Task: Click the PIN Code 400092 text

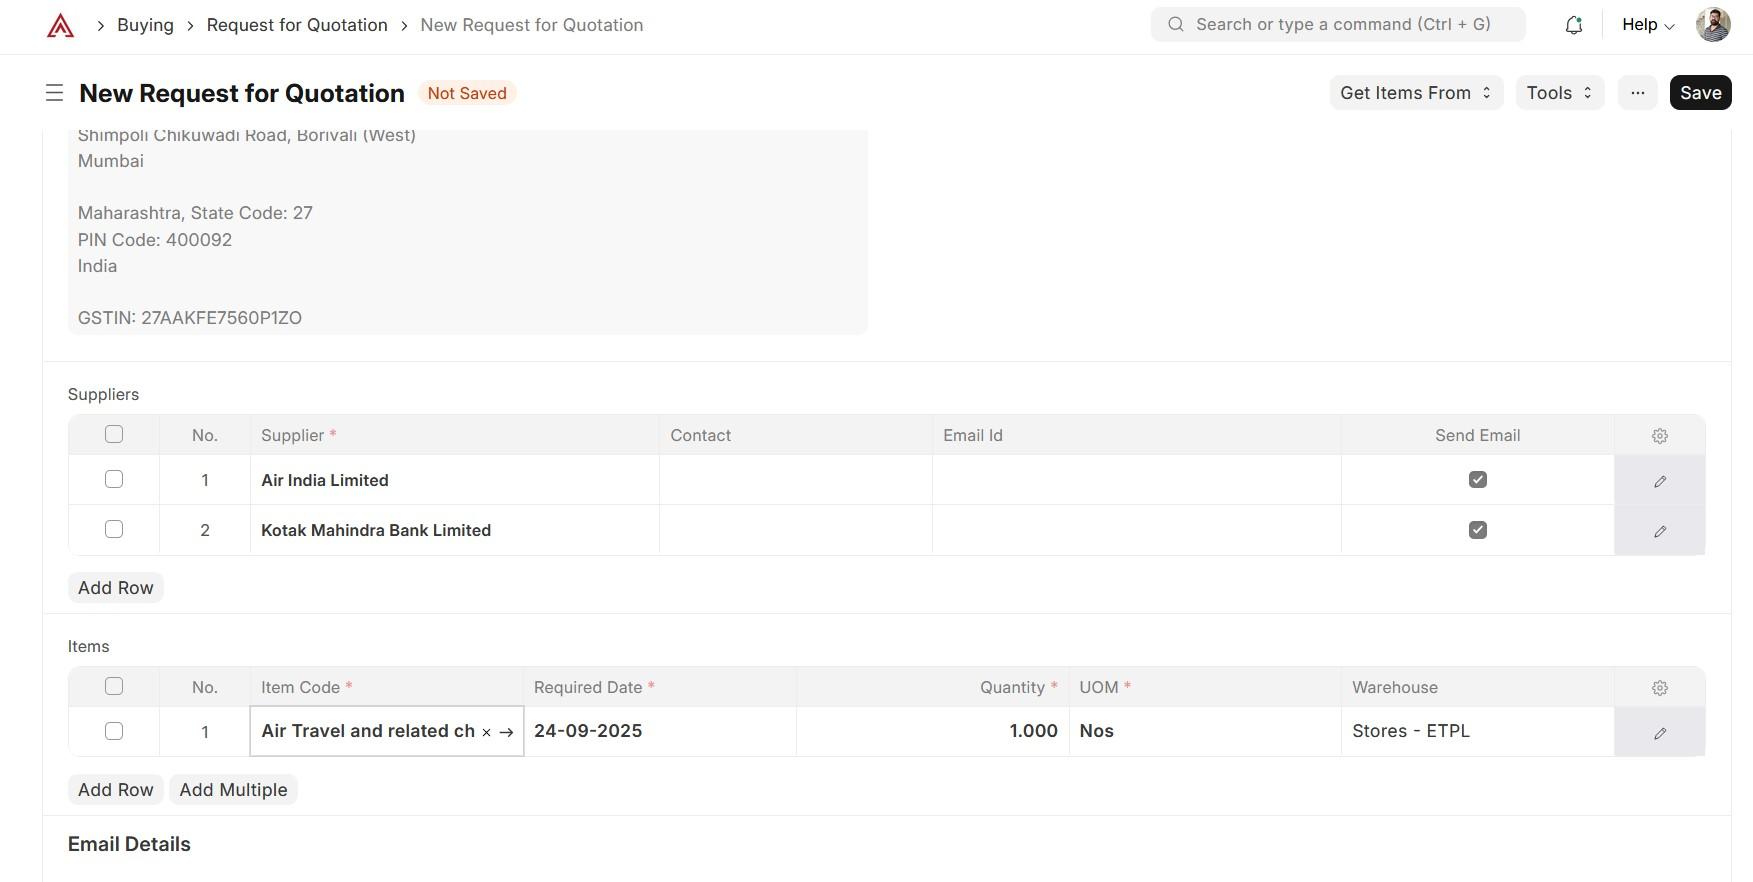Action: pyautogui.click(x=155, y=240)
